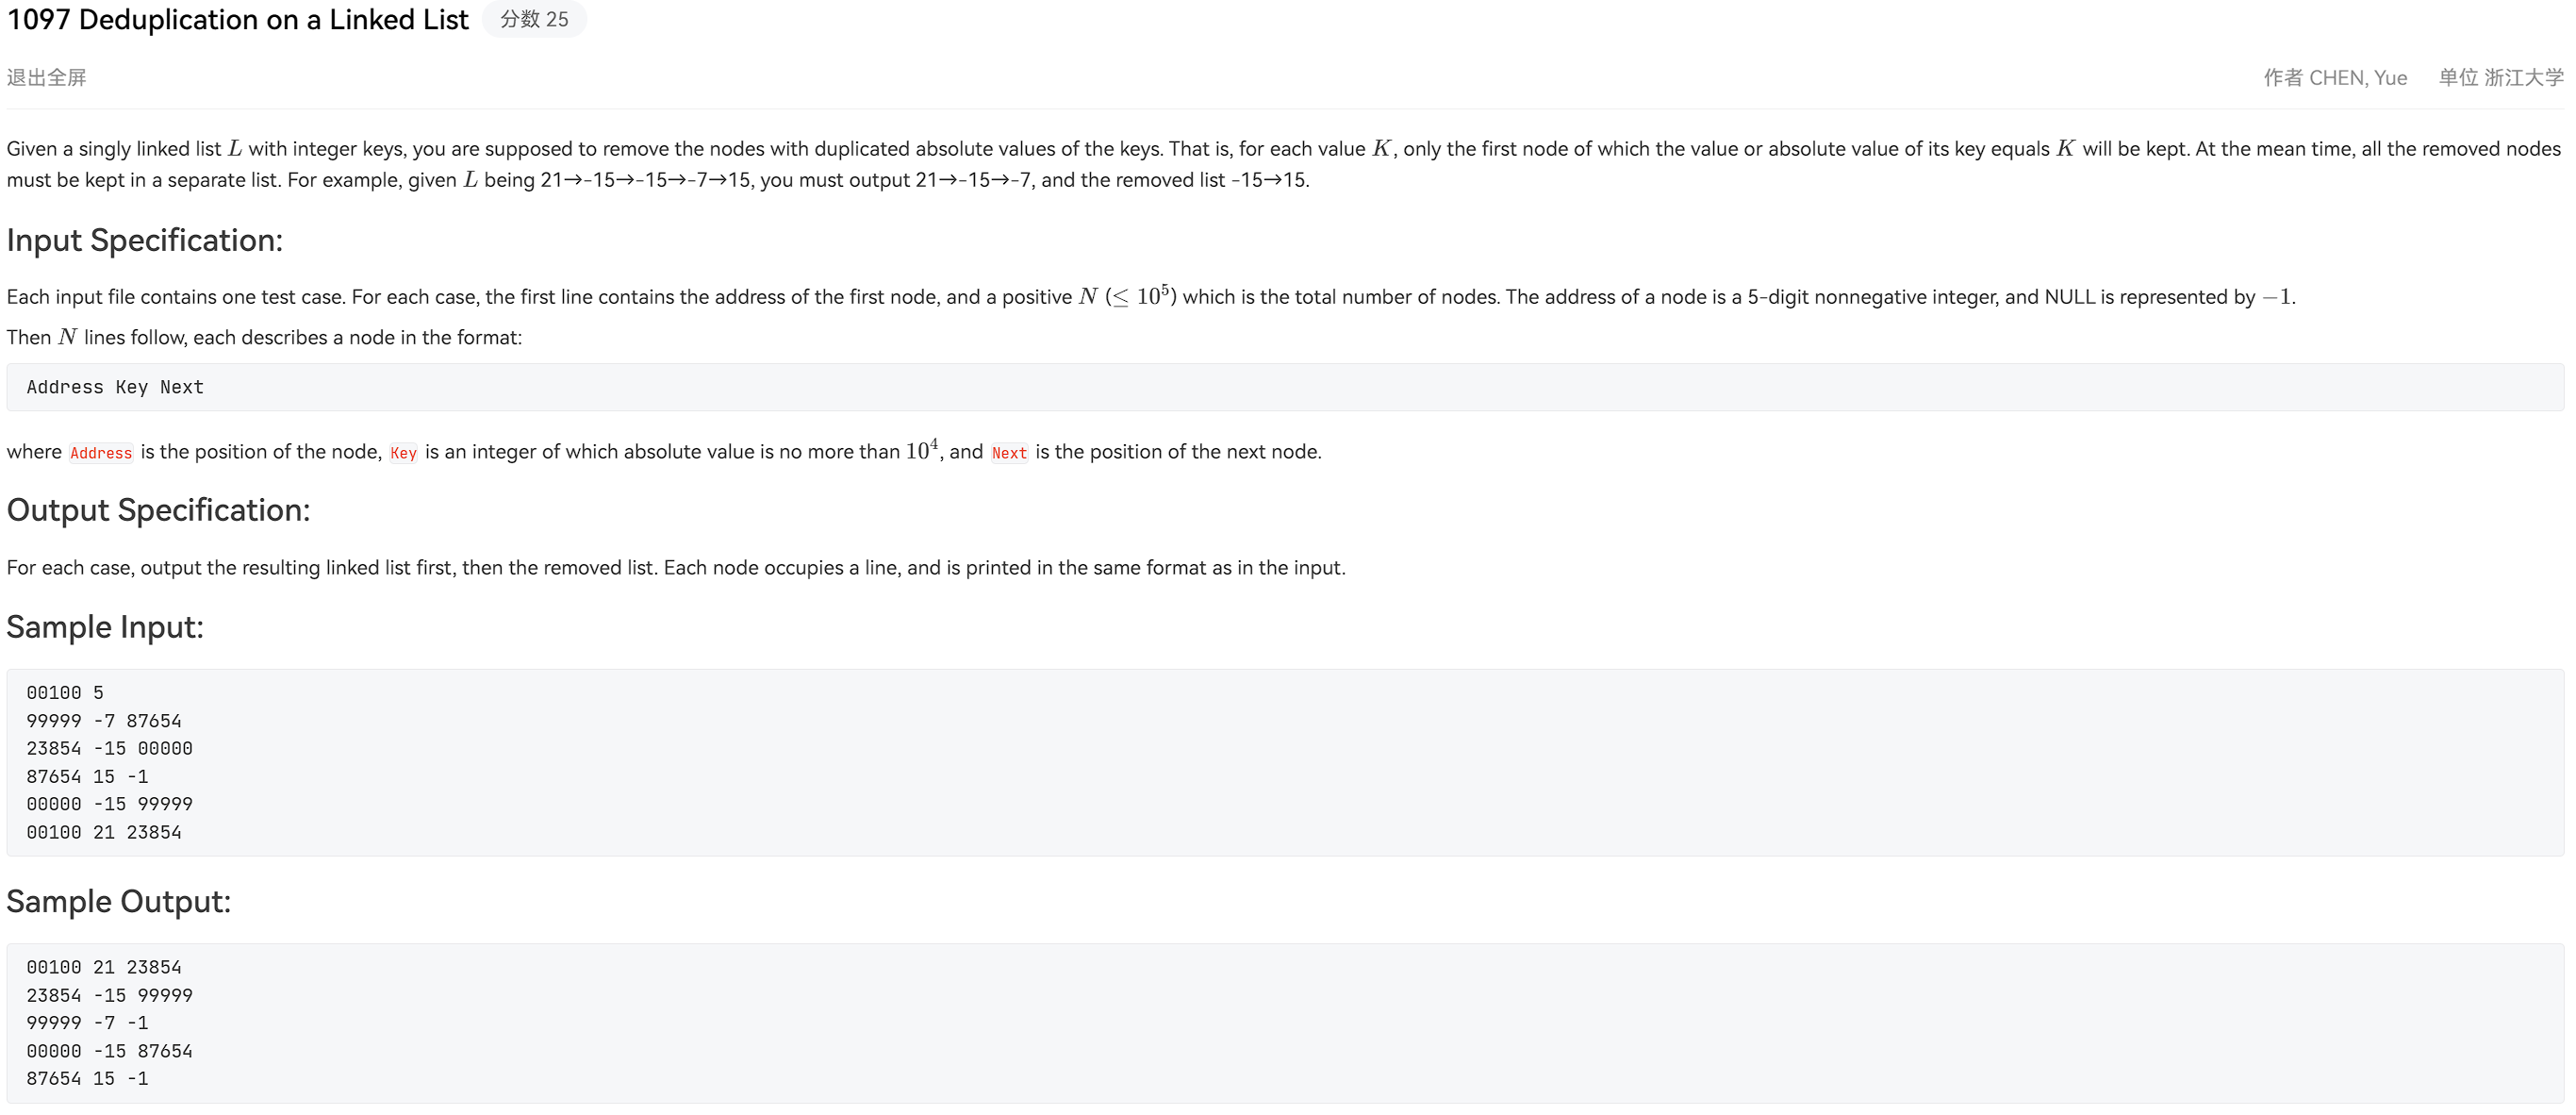Click the 单位 浙江大学 affiliation label

click(x=2500, y=78)
